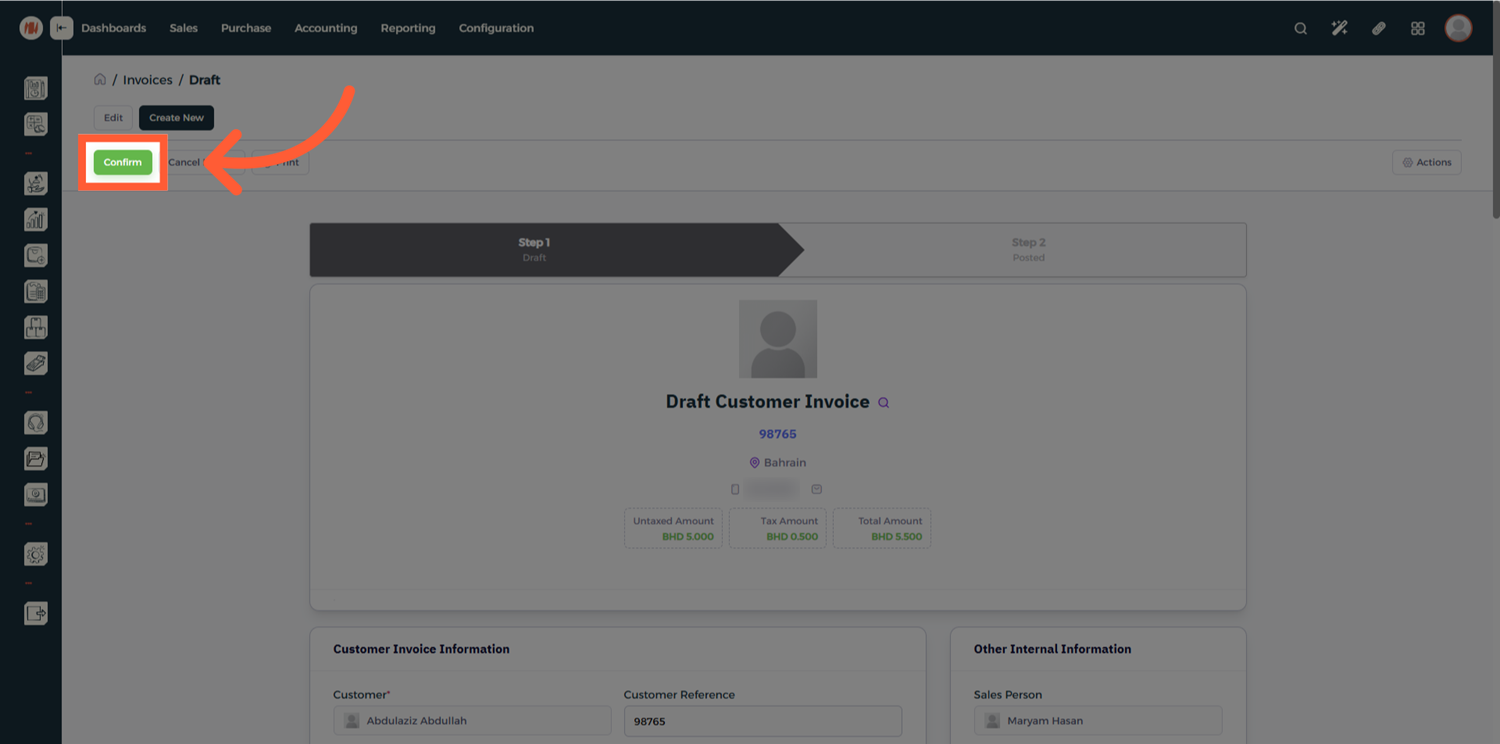
Task: Expand the Actions dropdown
Action: (x=1426, y=162)
